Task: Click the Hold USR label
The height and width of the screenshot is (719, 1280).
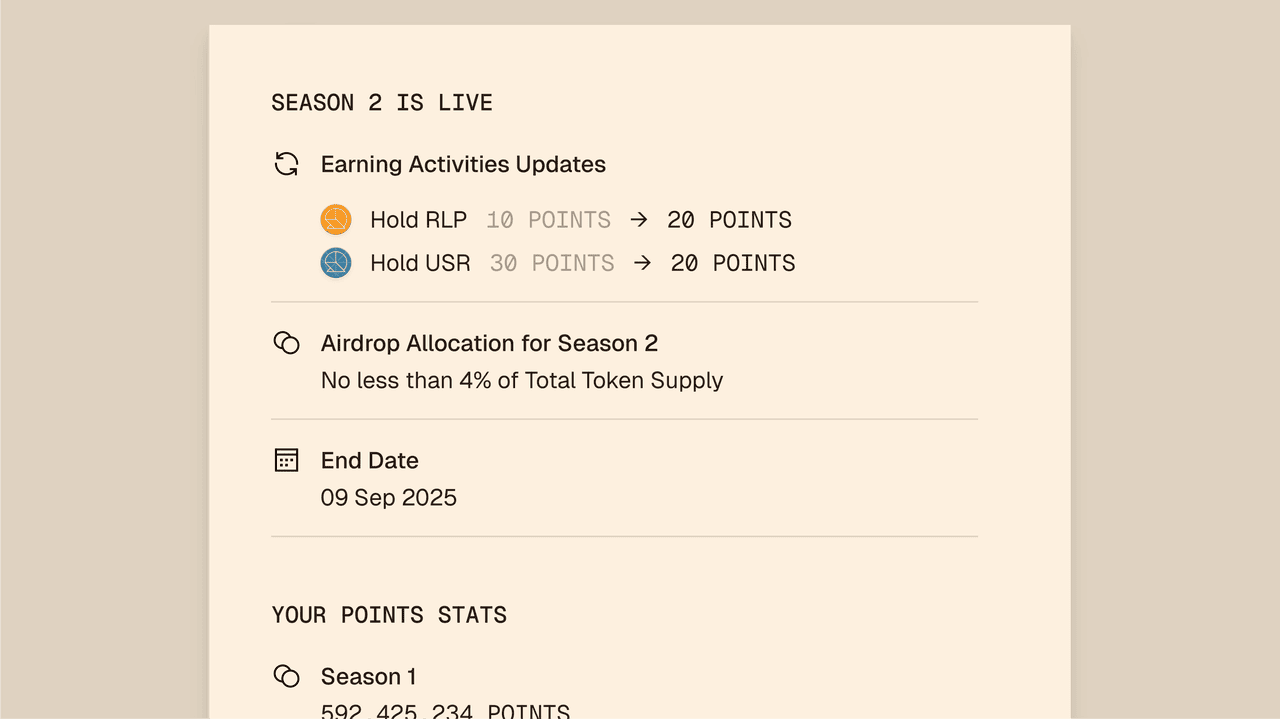Action: point(420,263)
